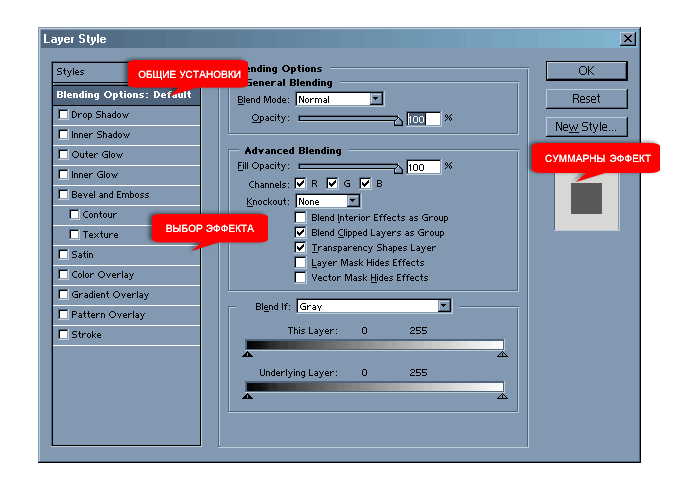The height and width of the screenshot is (490, 679).
Task: Click the Reset button
Action: [586, 99]
